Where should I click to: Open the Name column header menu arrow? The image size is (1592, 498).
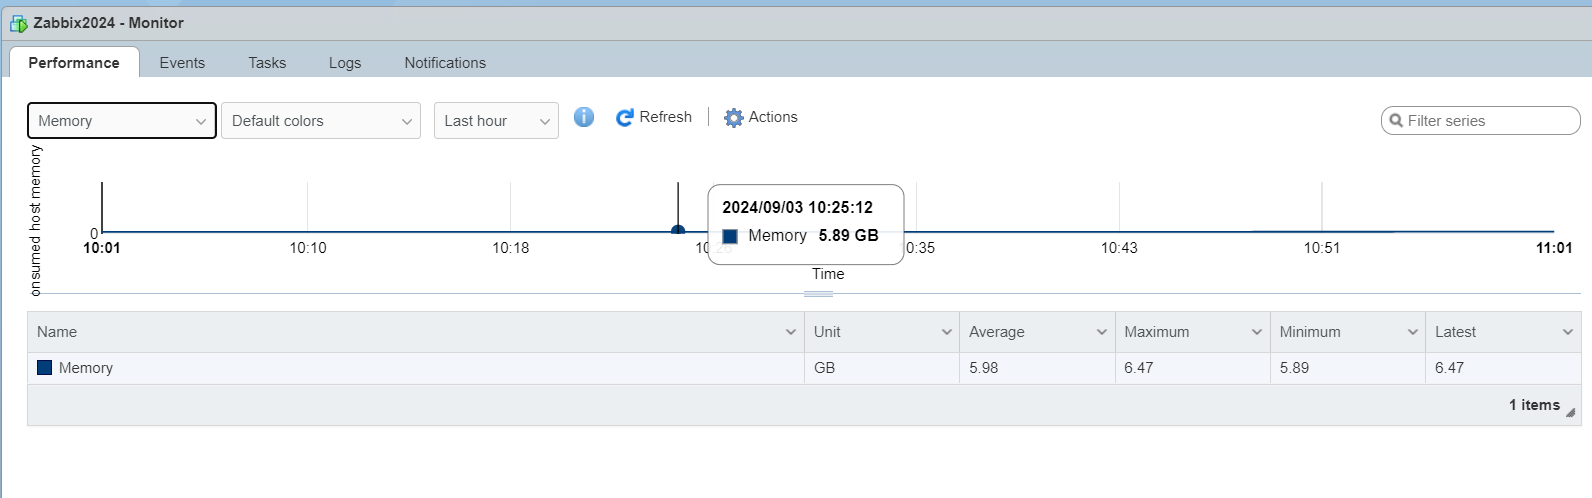tap(791, 332)
